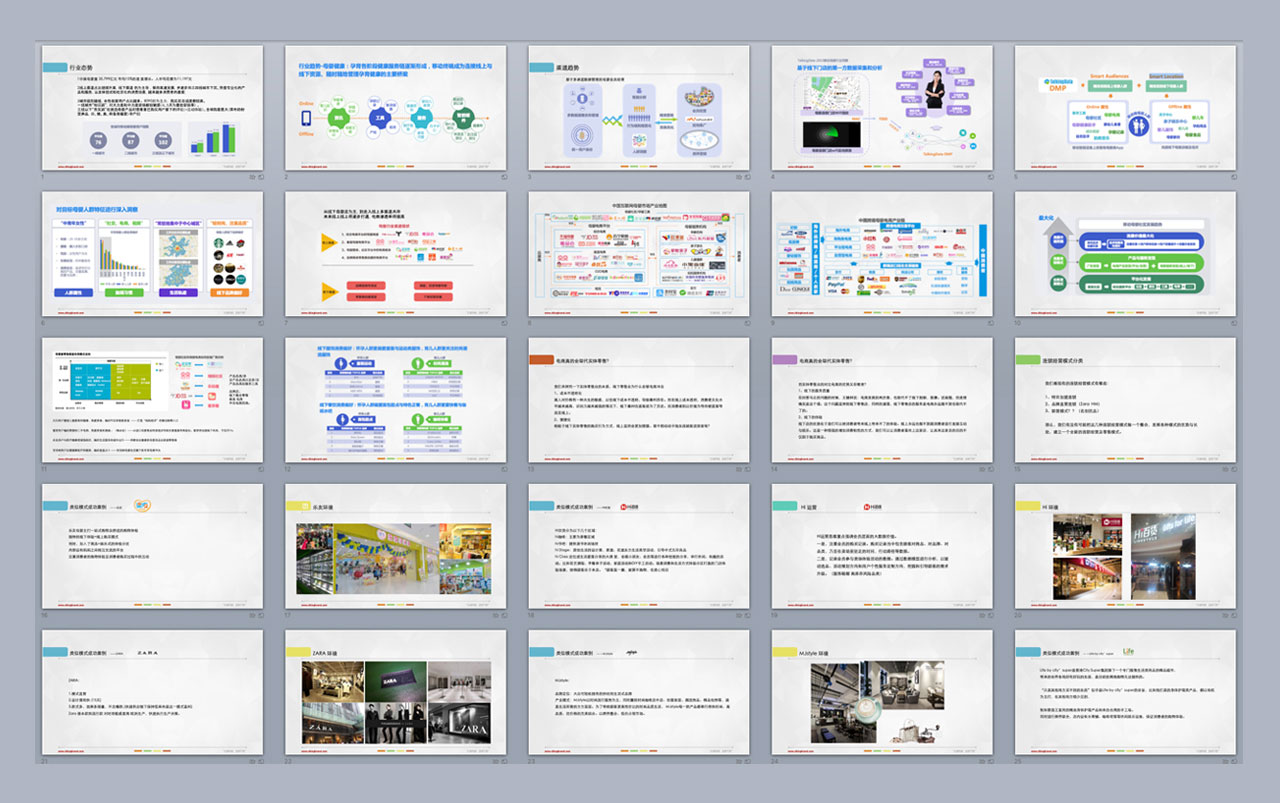1280x803 pixels.
Task: Select slide 4 with the businesswoman photo
Action: (x=882, y=107)
